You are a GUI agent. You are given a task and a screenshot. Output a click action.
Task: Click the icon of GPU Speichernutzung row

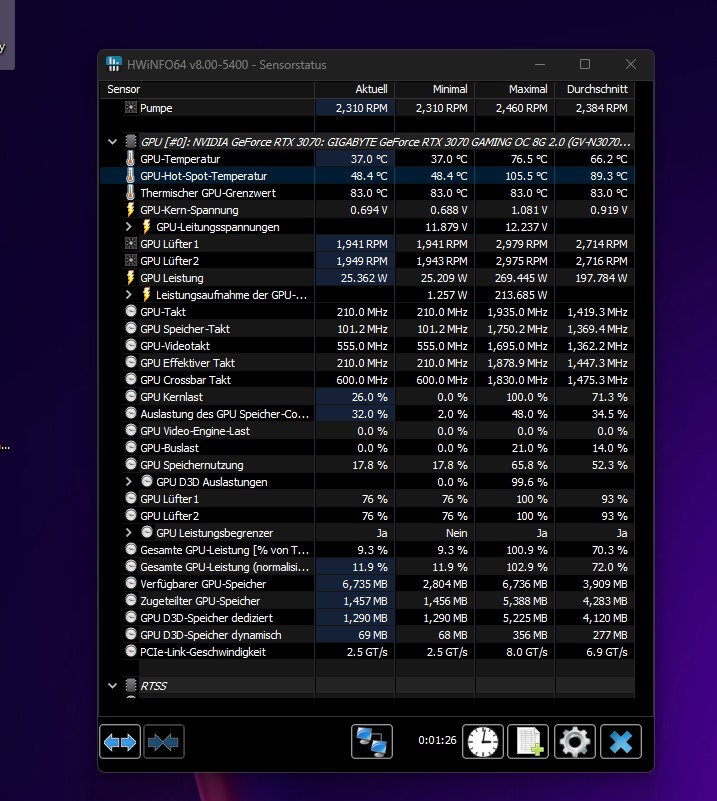131,464
